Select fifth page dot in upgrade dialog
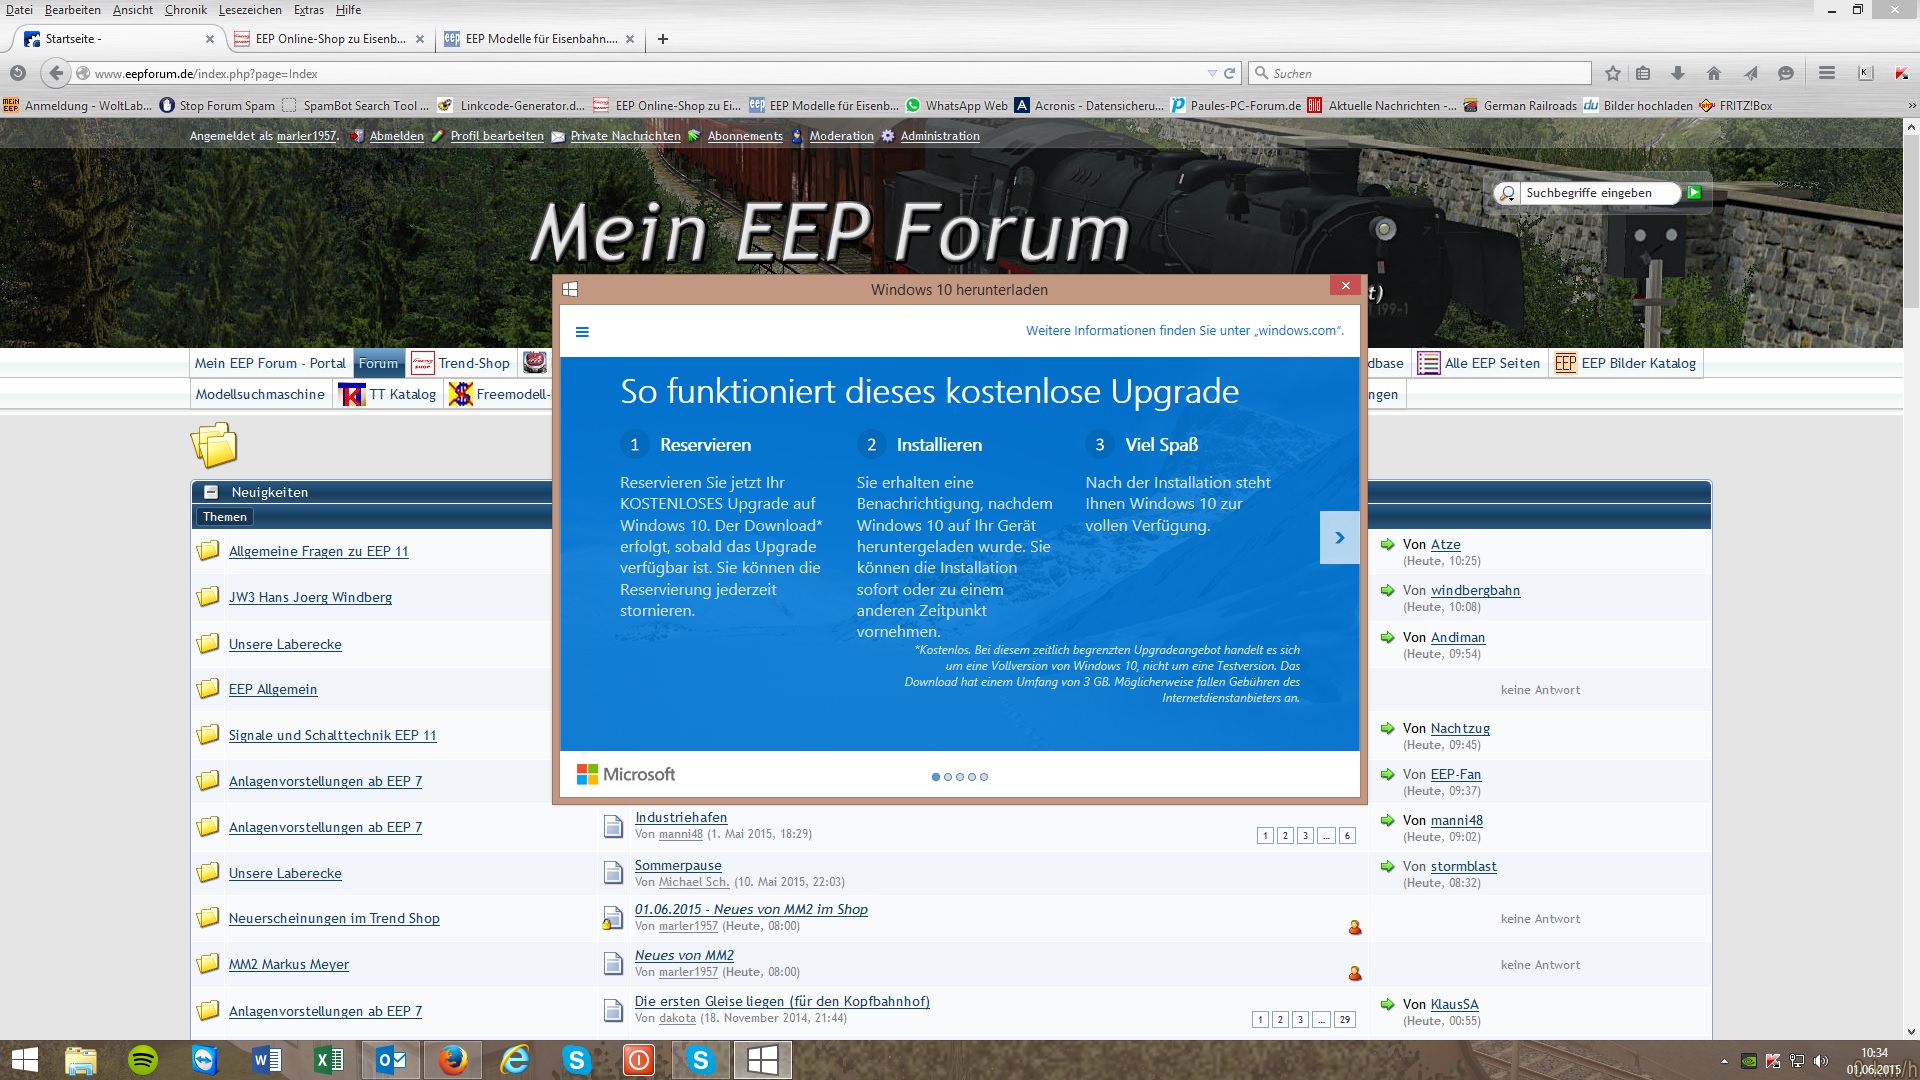Screen dimensions: 1920x1080 pyautogui.click(x=984, y=777)
